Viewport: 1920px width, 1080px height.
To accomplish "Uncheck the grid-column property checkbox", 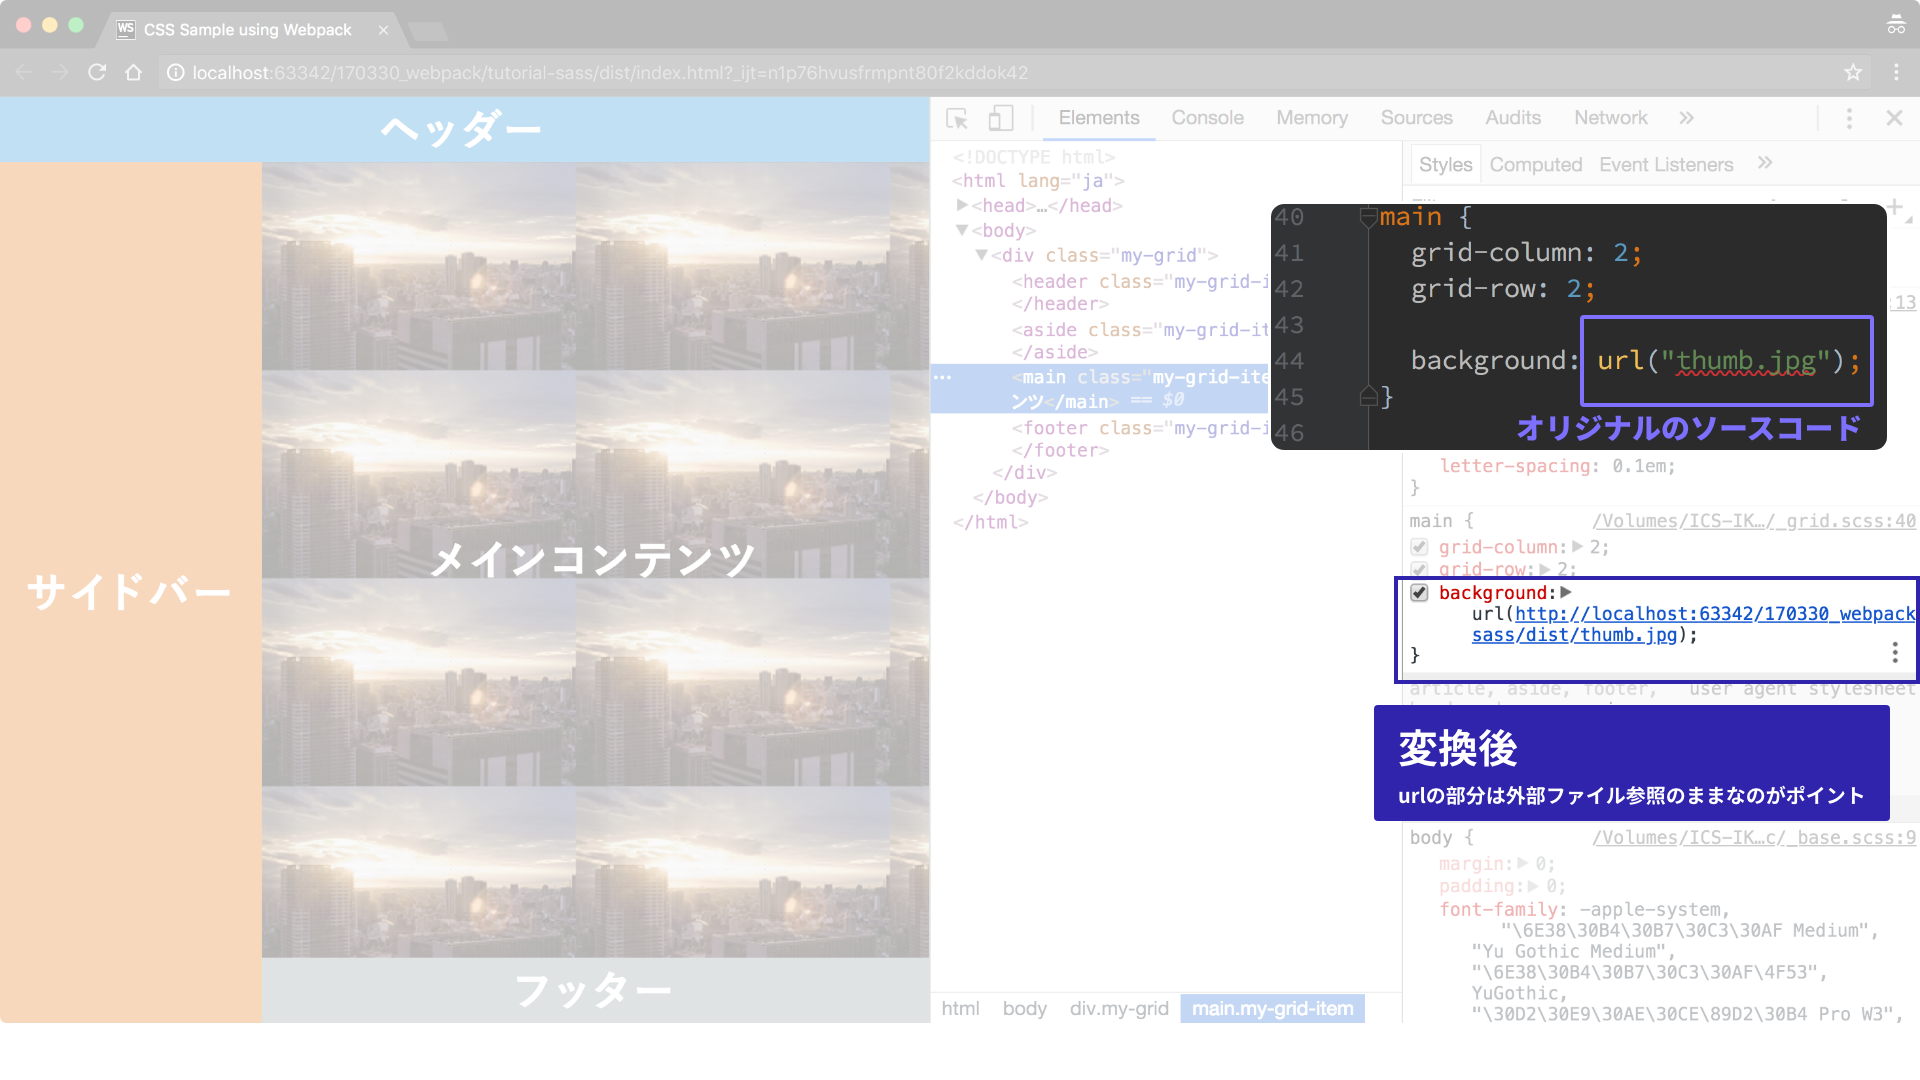I will click(1419, 547).
